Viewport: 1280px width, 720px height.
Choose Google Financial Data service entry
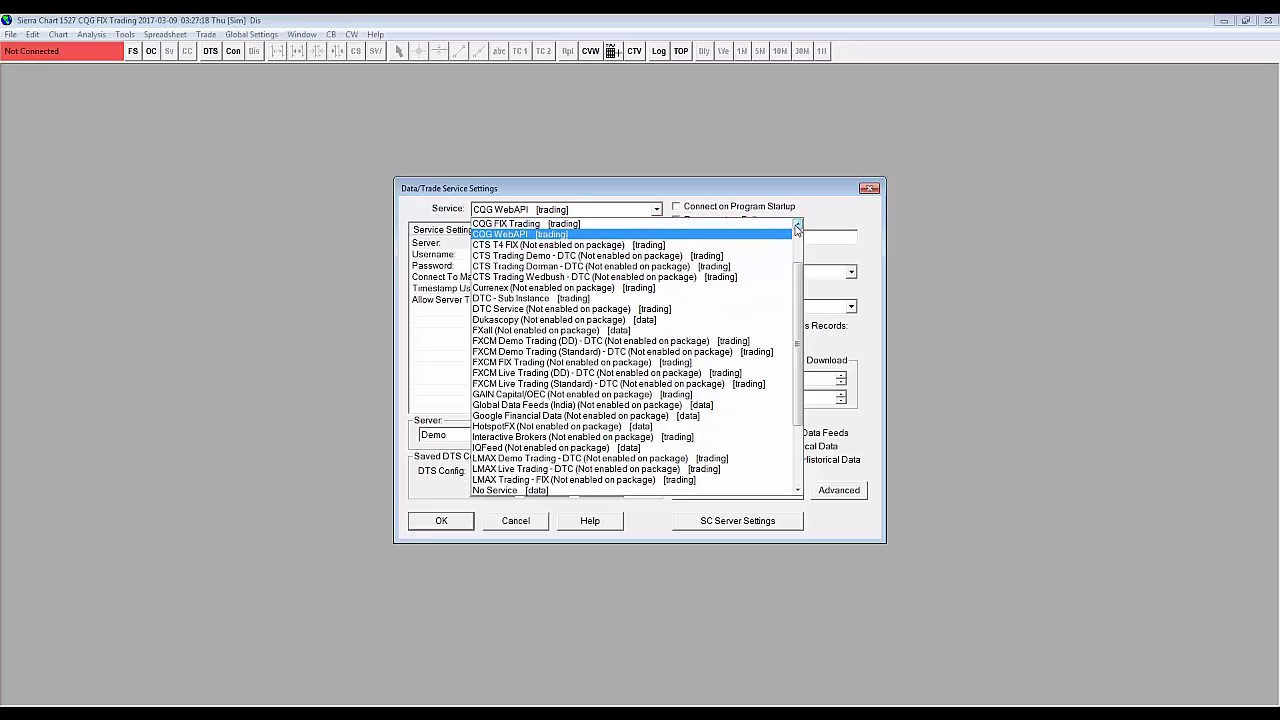click(x=632, y=416)
